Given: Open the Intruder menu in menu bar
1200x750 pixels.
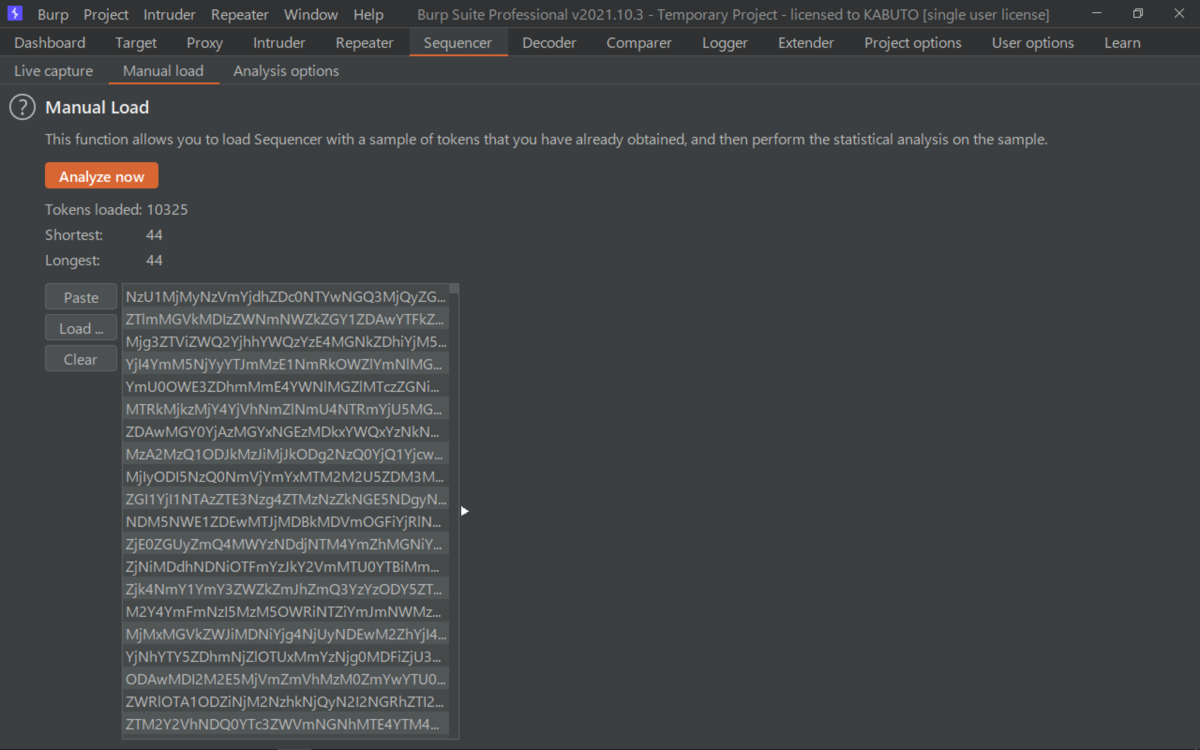Looking at the screenshot, I should pyautogui.click(x=170, y=14).
